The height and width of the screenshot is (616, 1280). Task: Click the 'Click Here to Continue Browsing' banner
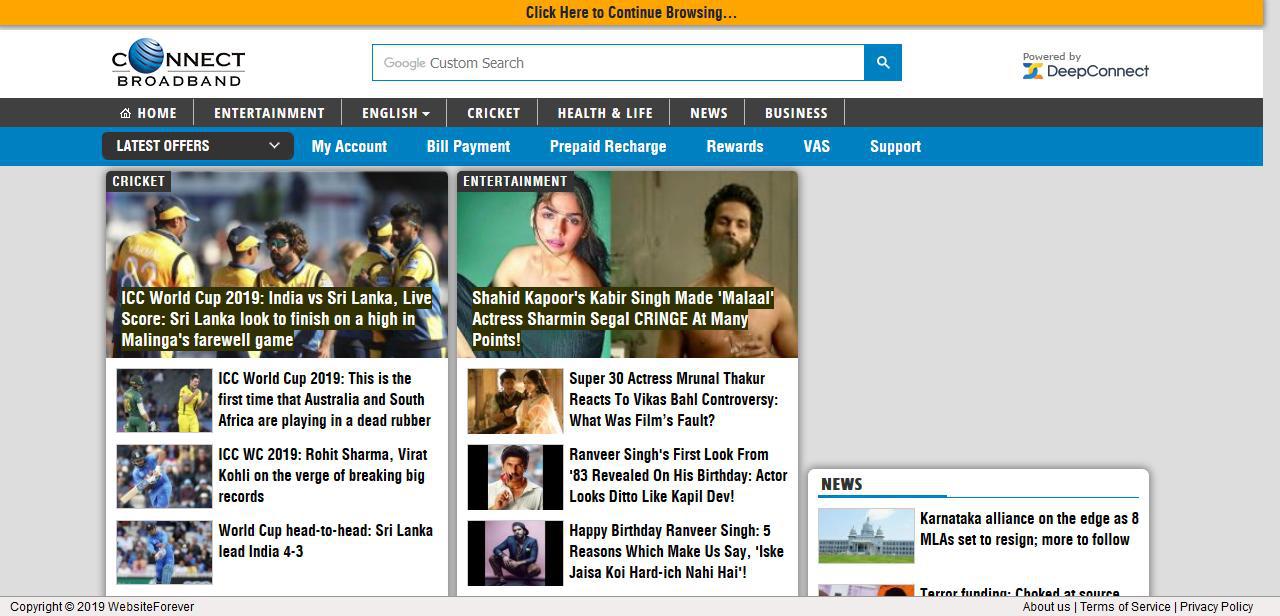pyautogui.click(x=631, y=13)
